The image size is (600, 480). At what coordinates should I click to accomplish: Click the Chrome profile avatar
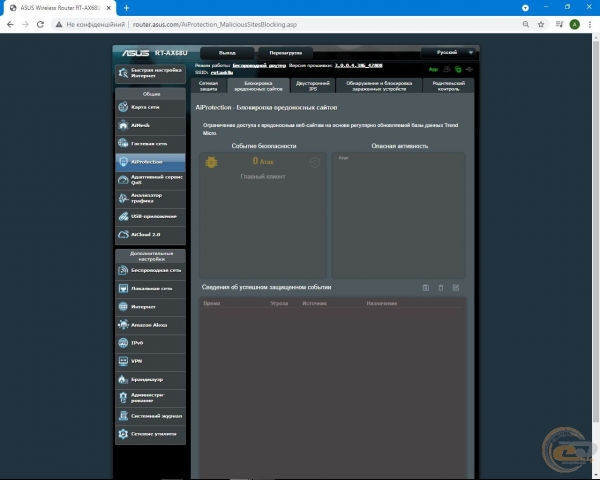pyautogui.click(x=574, y=24)
